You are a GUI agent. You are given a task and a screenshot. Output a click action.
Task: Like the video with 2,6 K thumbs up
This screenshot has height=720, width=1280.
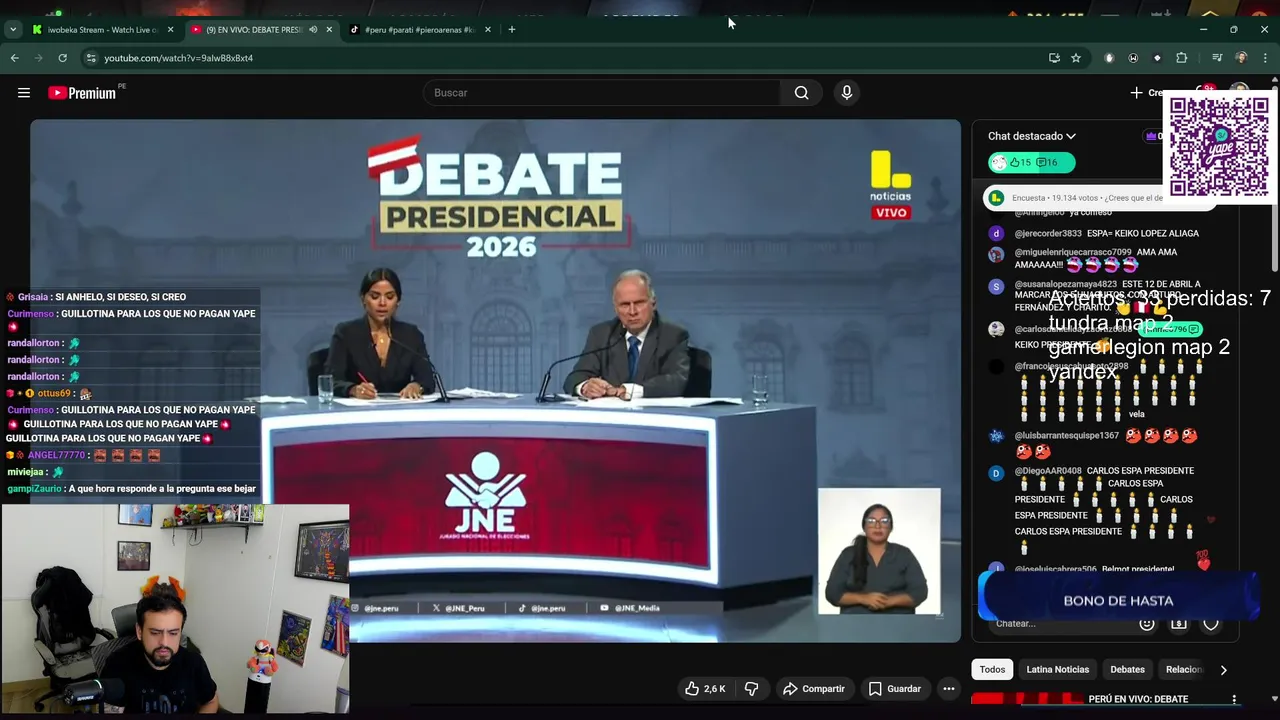[705, 689]
